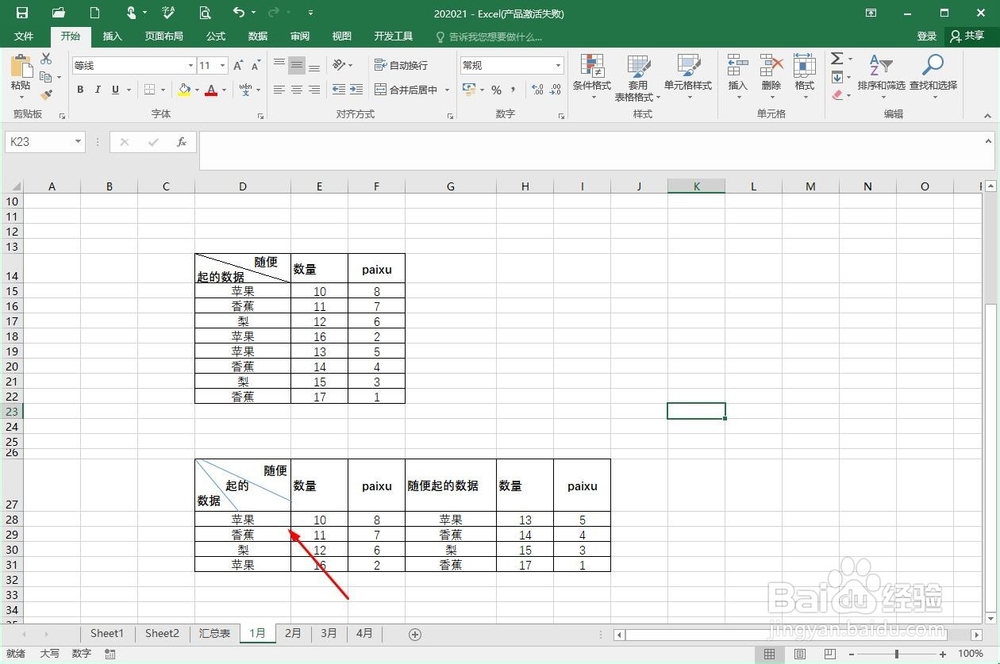Switch to the Page Layout (页面布局) tab

(164, 36)
